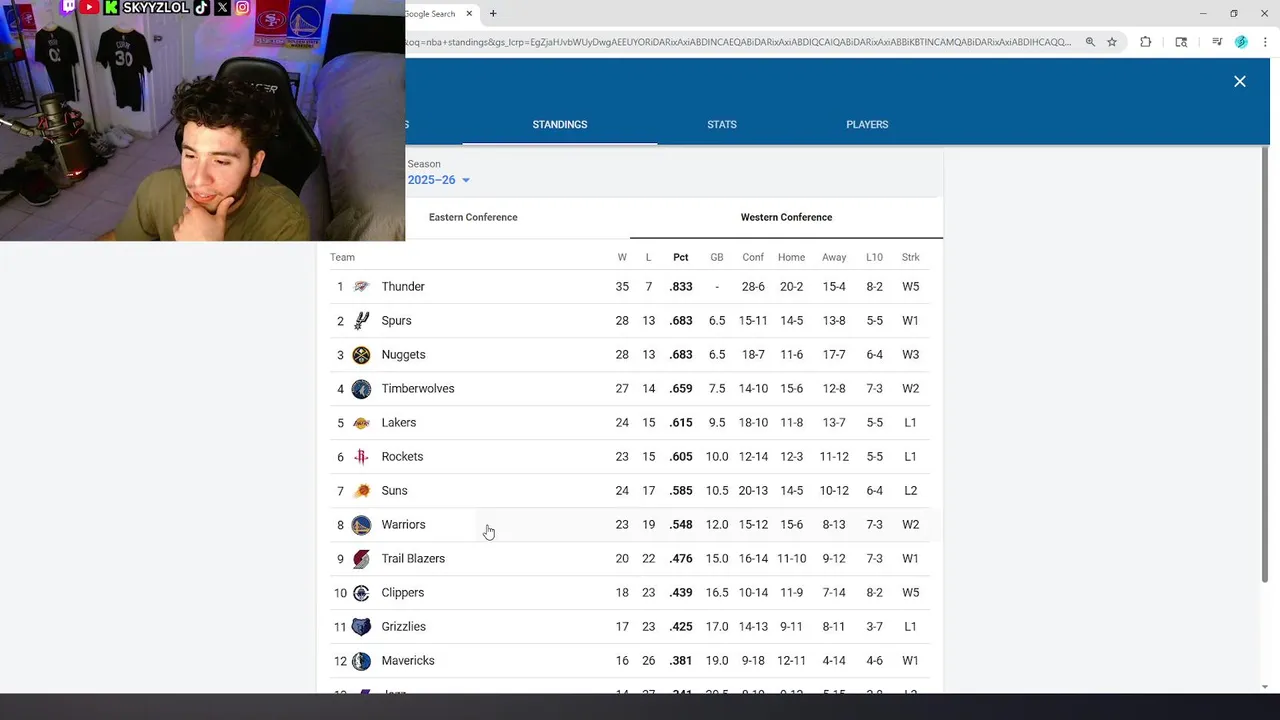This screenshot has height=720, width=1280.
Task: Click the Thunder team logo
Action: [x=361, y=287]
